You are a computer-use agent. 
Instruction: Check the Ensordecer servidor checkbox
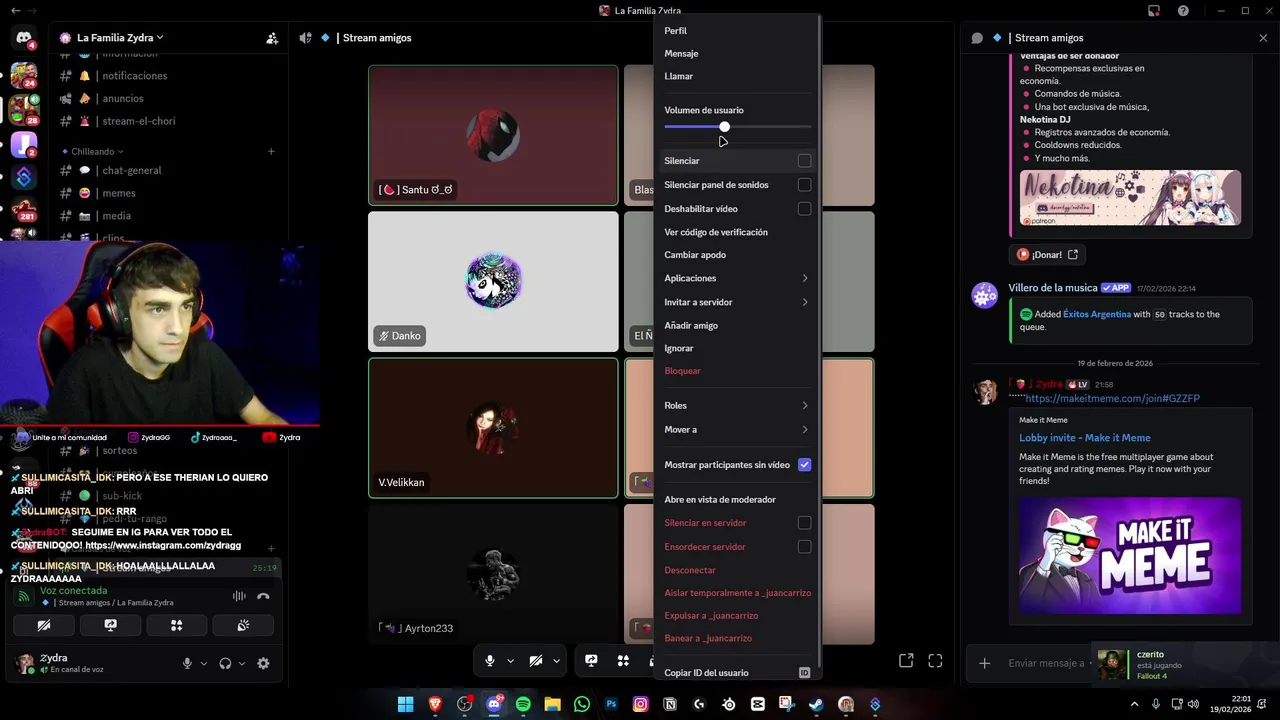(804, 547)
